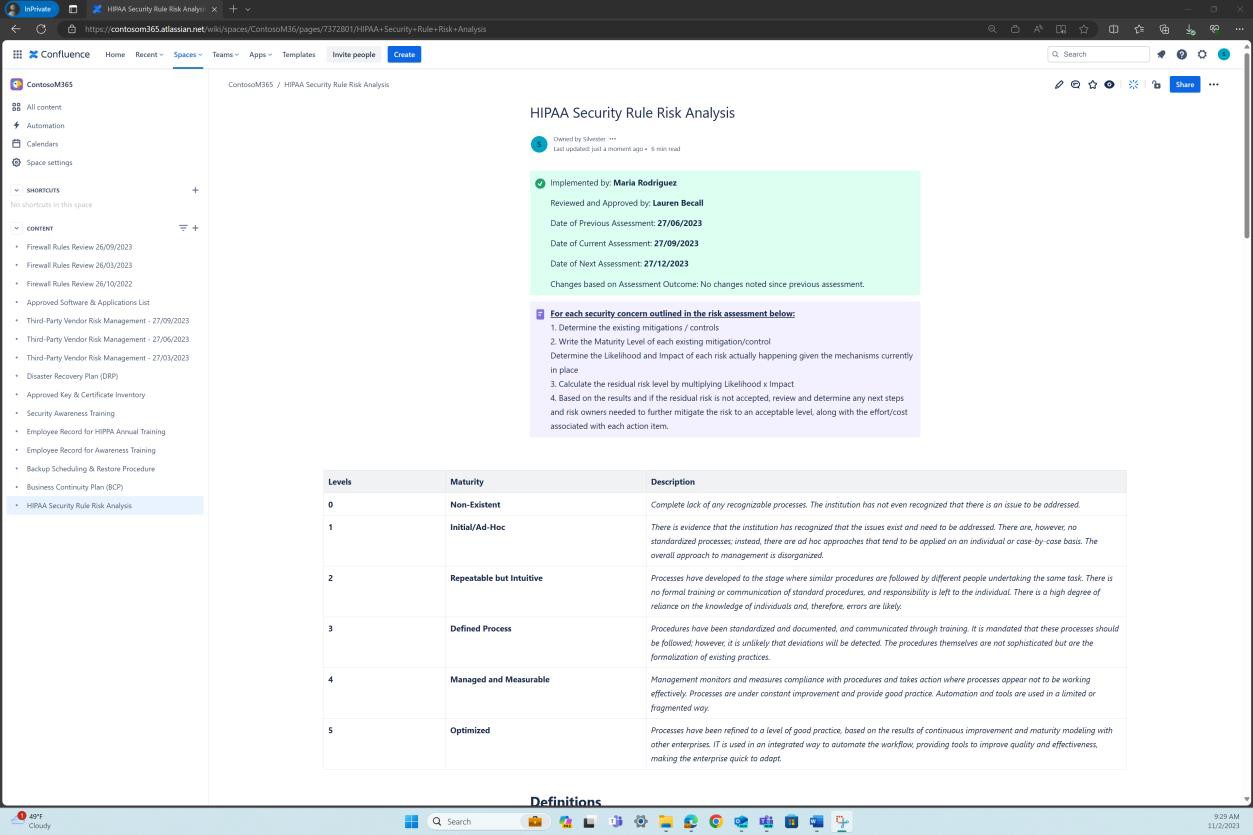
Task: Edit the page with the pencil icon
Action: tap(1059, 84)
